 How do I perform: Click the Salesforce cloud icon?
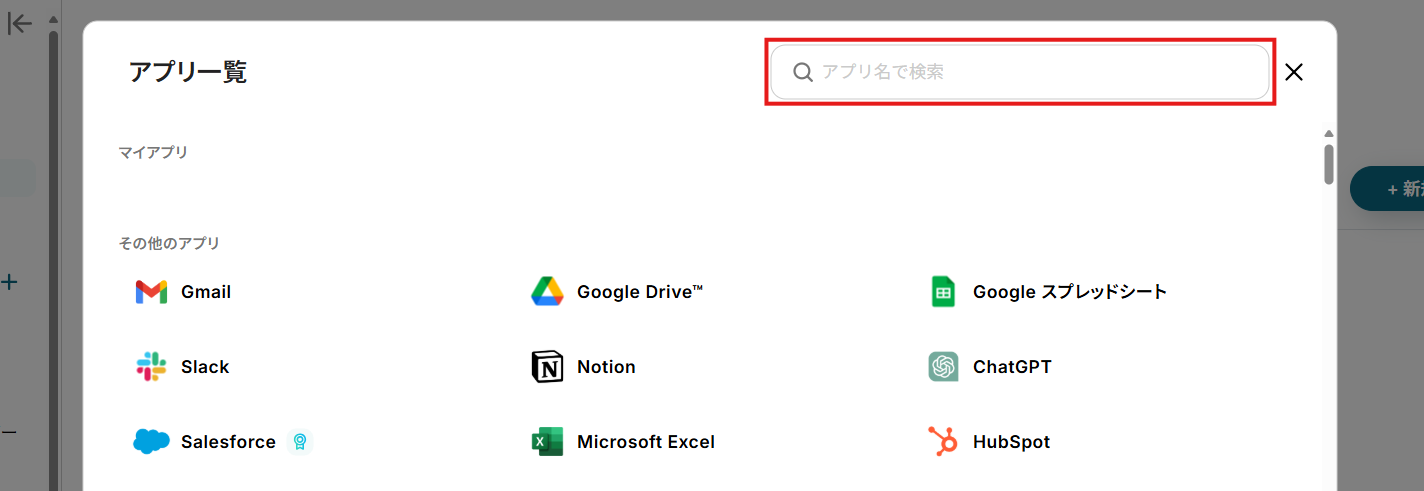point(151,442)
